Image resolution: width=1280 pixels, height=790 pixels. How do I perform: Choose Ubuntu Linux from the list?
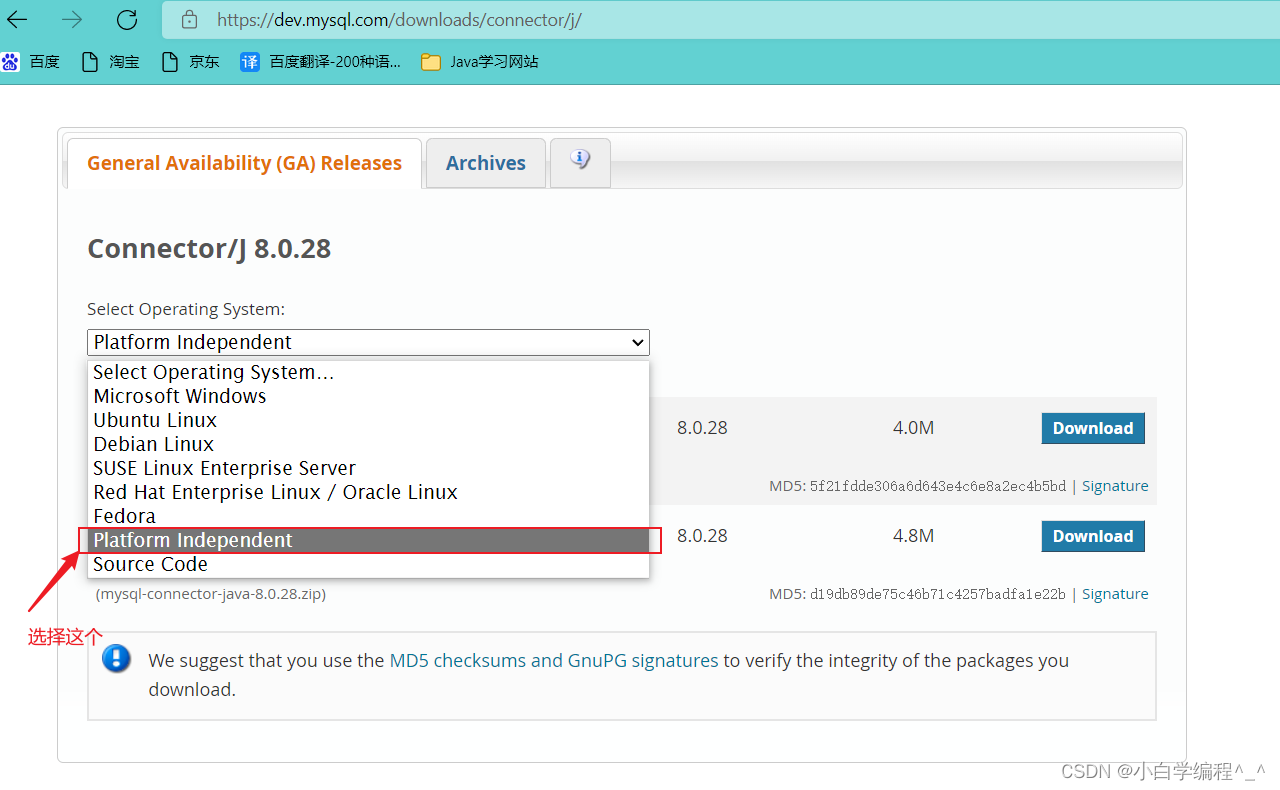[x=368, y=420]
